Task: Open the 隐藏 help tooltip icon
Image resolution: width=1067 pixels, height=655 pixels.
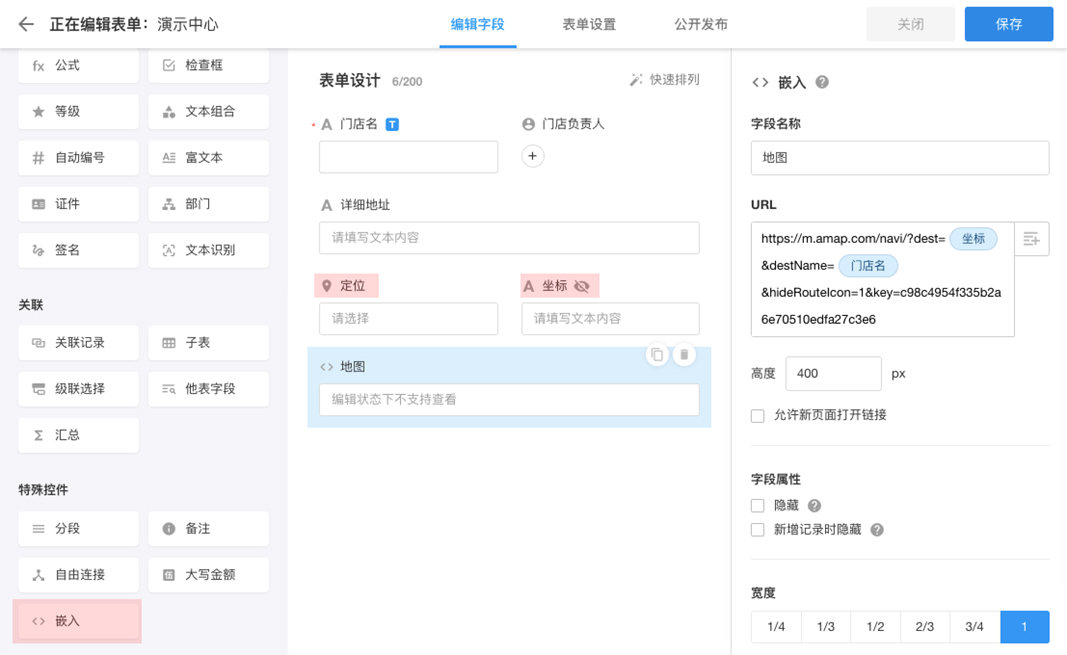Action: point(815,505)
